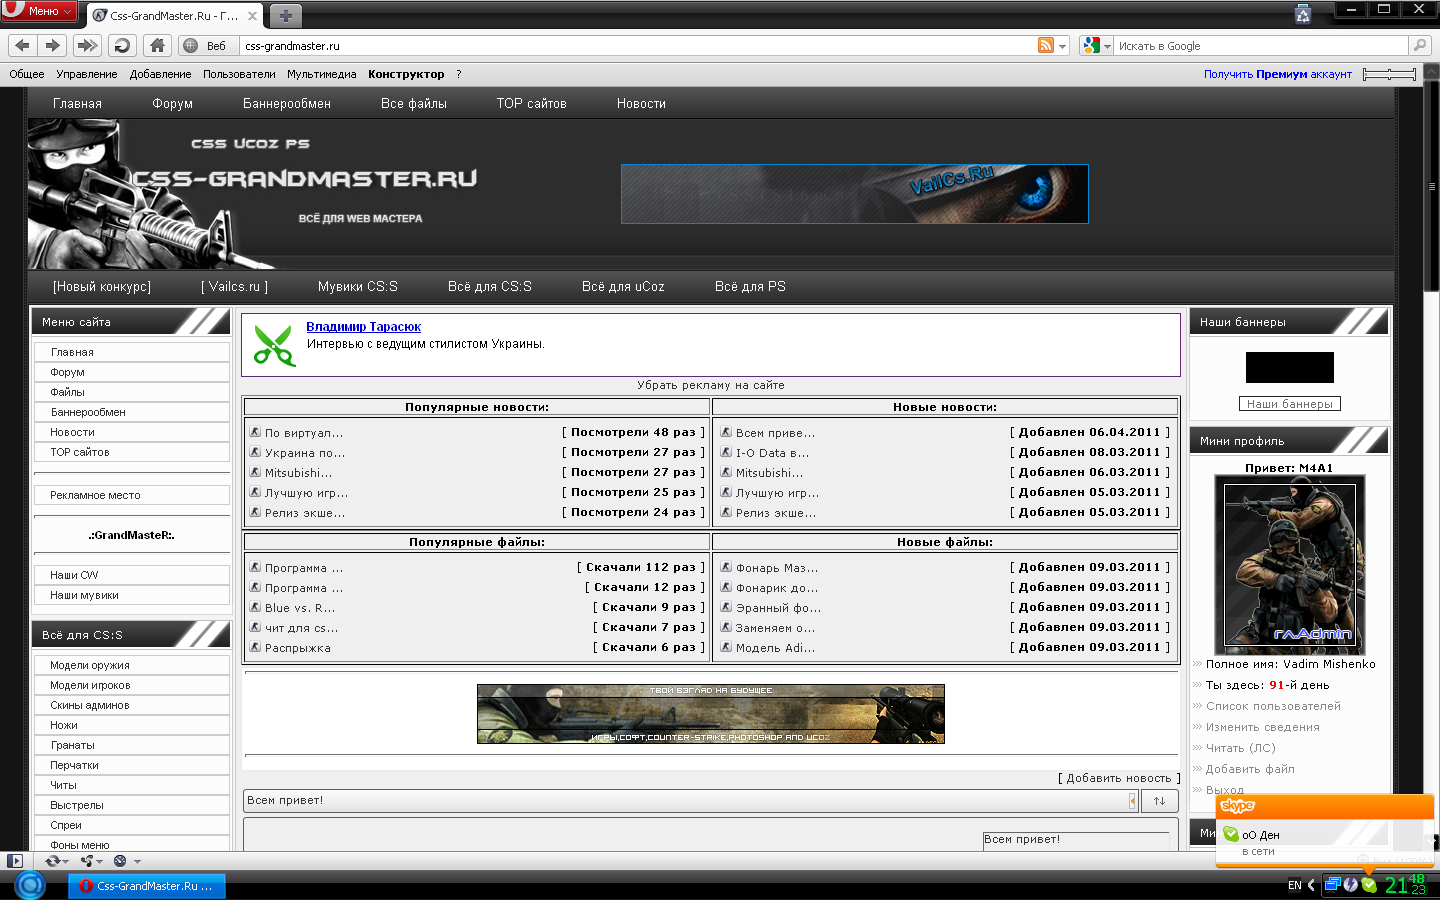Open the Добавление admin menu
1440x900 pixels.
click(160, 74)
